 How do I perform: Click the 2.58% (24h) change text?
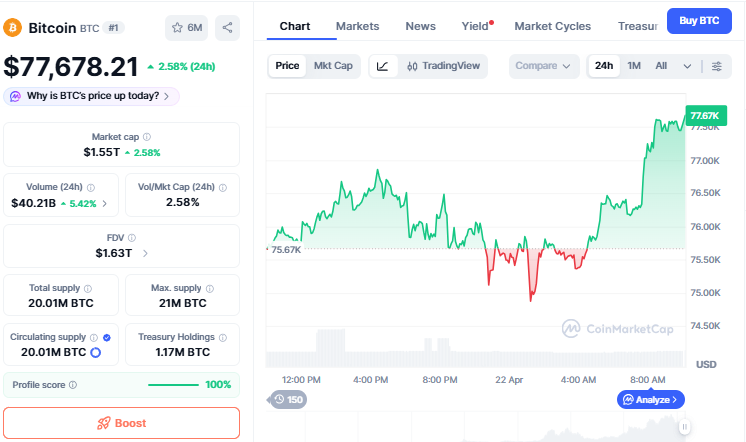click(x=186, y=67)
